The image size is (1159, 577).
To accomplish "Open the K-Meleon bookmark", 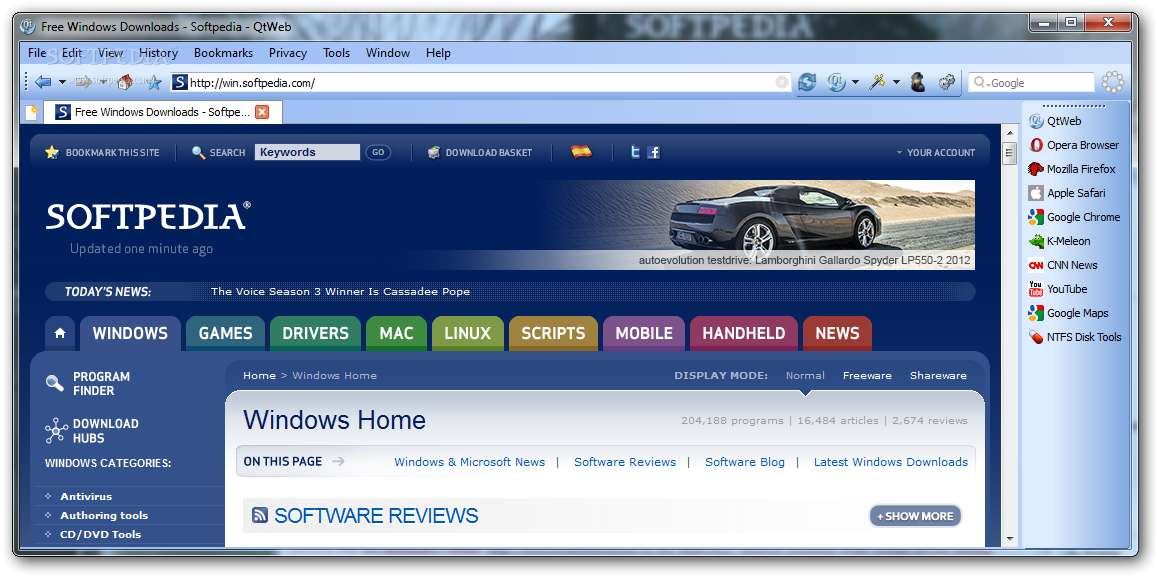I will pyautogui.click(x=1059, y=241).
